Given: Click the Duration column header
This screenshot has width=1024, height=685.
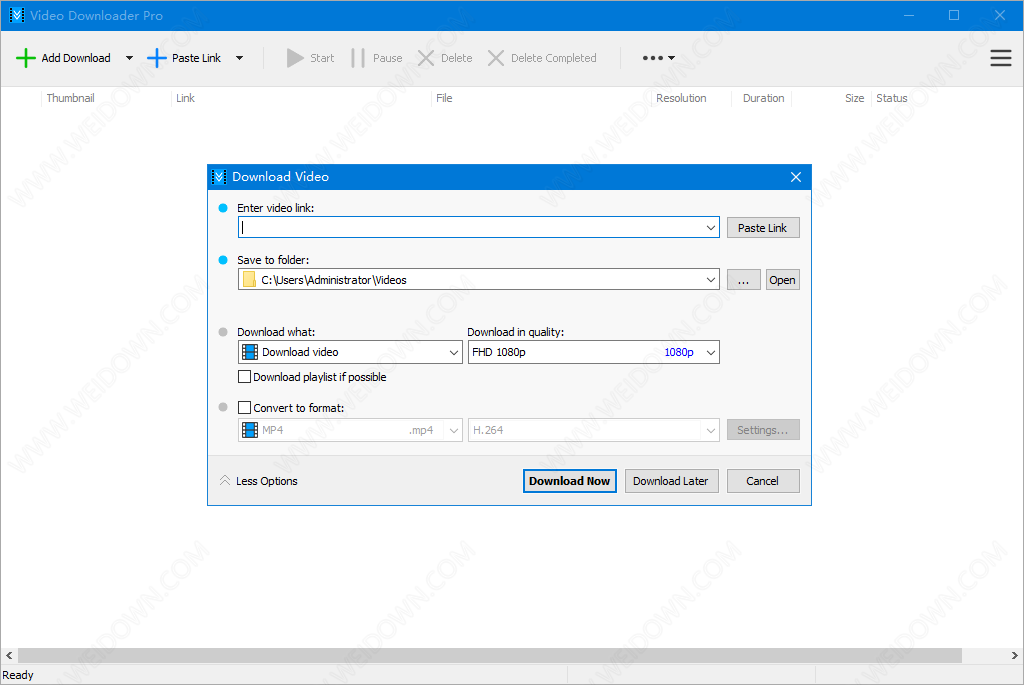Looking at the screenshot, I should (x=763, y=98).
